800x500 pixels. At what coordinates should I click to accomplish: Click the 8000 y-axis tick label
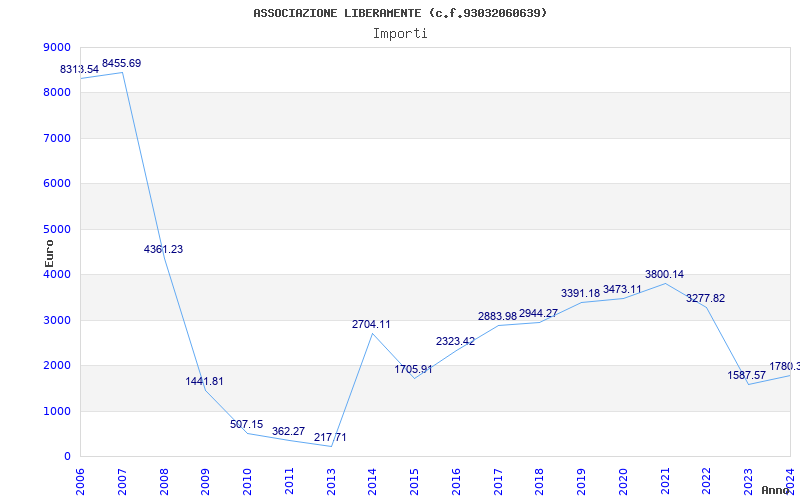click(x=55, y=93)
